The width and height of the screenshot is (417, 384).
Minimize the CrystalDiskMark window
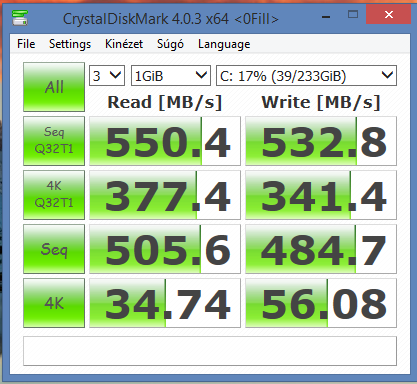[326, 16]
